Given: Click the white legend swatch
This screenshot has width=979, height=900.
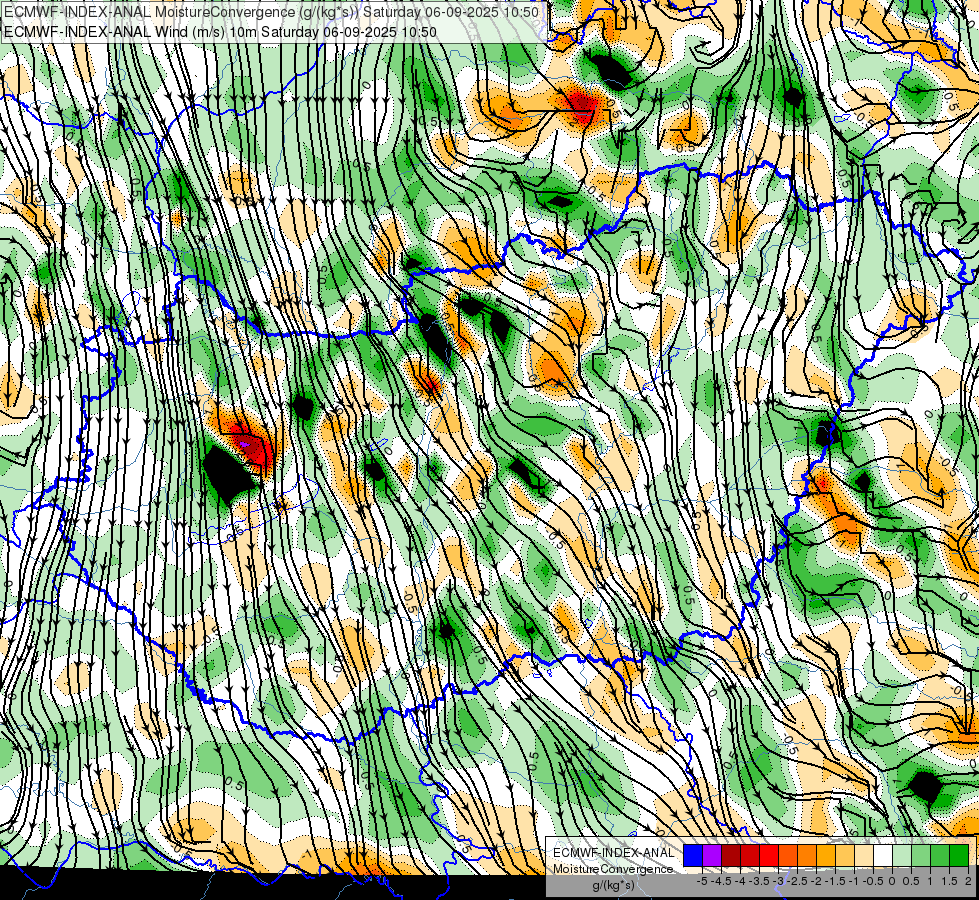Looking at the screenshot, I should coord(883,856).
